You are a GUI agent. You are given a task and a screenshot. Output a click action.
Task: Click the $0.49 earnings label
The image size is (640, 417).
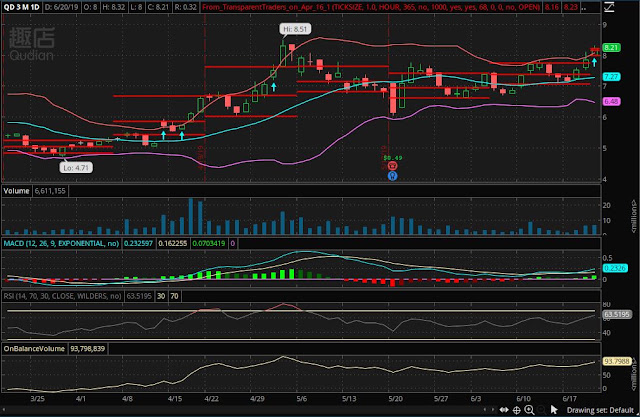[393, 157]
